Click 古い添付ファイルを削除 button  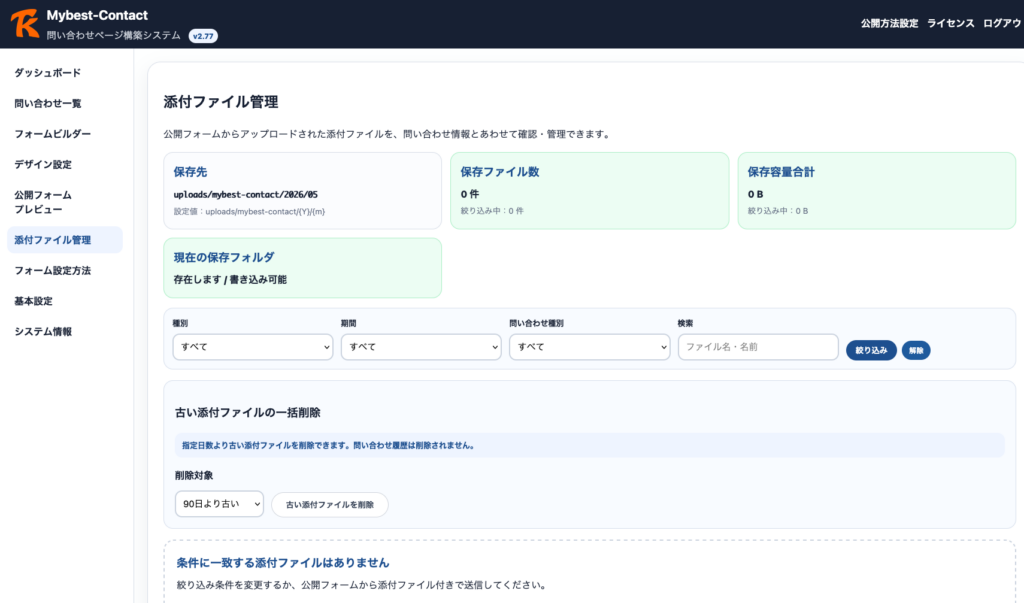pyautogui.click(x=330, y=504)
